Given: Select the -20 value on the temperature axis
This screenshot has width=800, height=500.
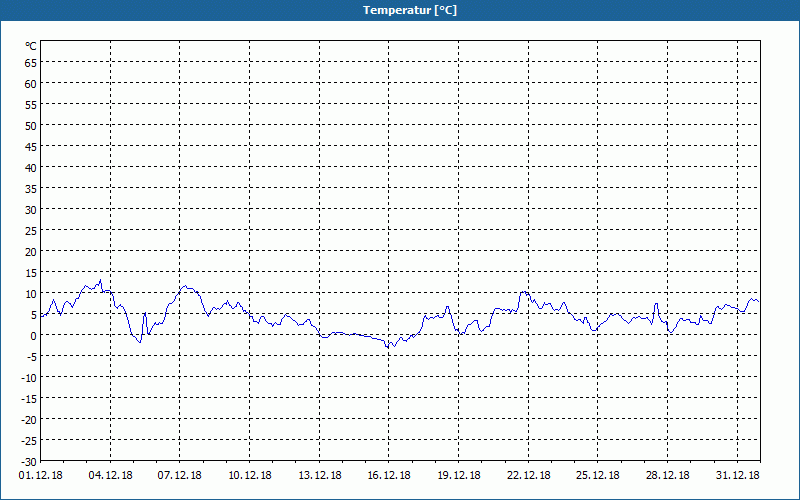Looking at the screenshot, I should tap(29, 419).
